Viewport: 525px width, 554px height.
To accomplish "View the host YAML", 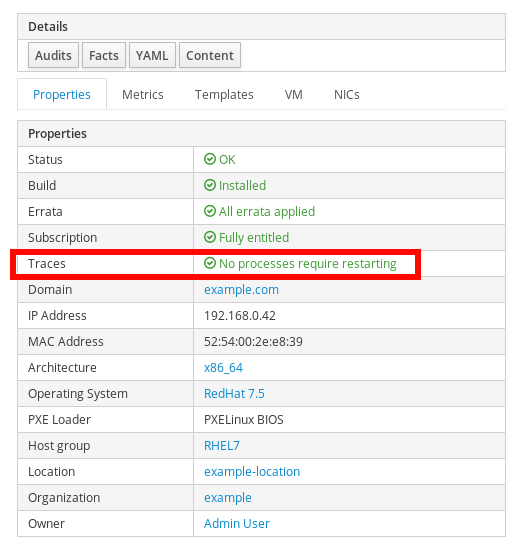I will [152, 55].
